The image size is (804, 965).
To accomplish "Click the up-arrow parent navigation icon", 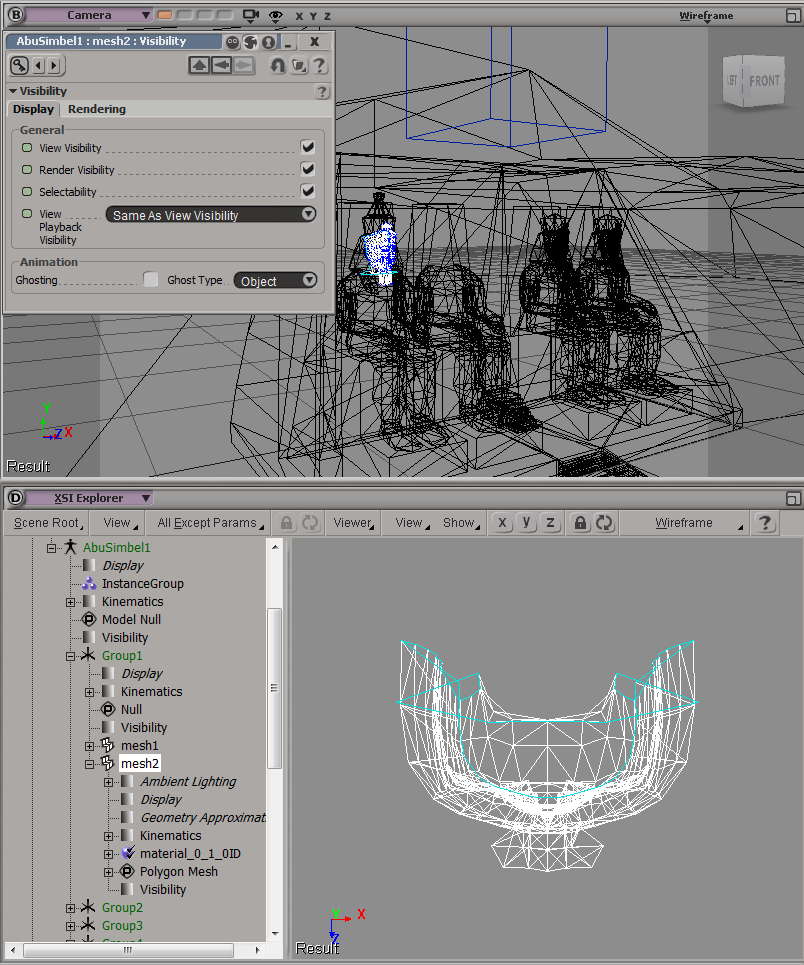I will (199, 65).
